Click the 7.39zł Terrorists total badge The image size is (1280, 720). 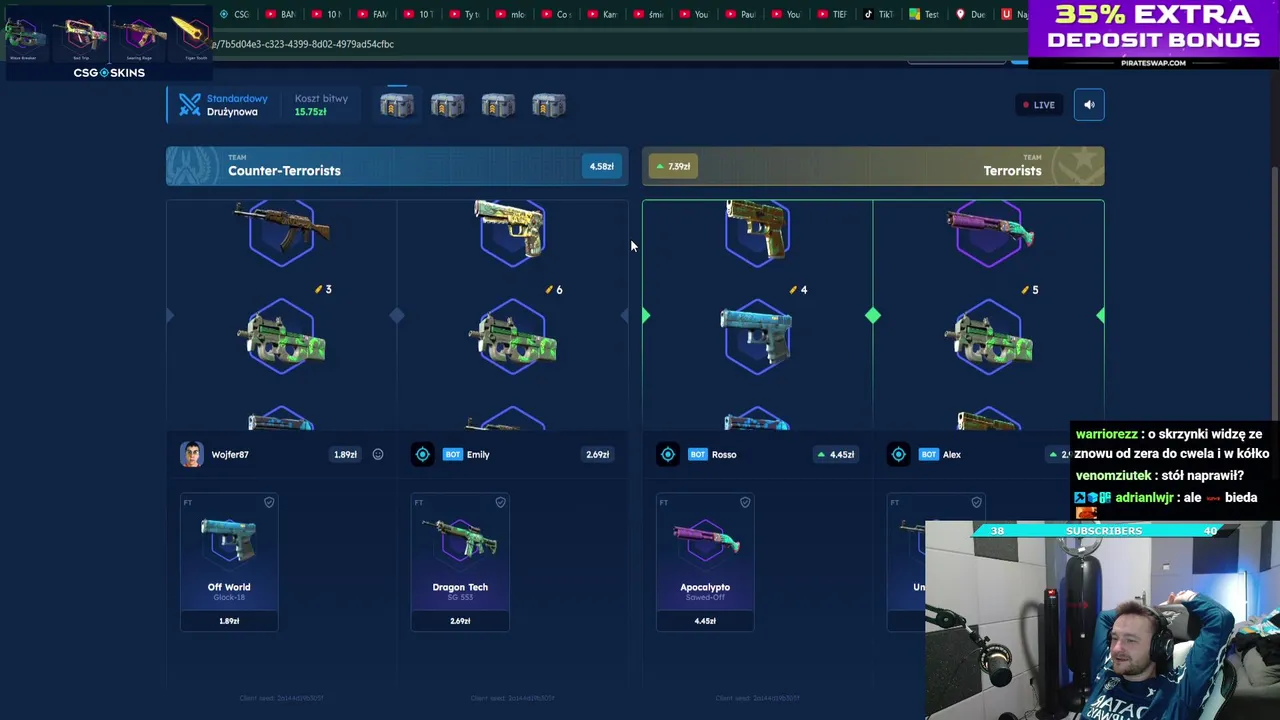[674, 166]
